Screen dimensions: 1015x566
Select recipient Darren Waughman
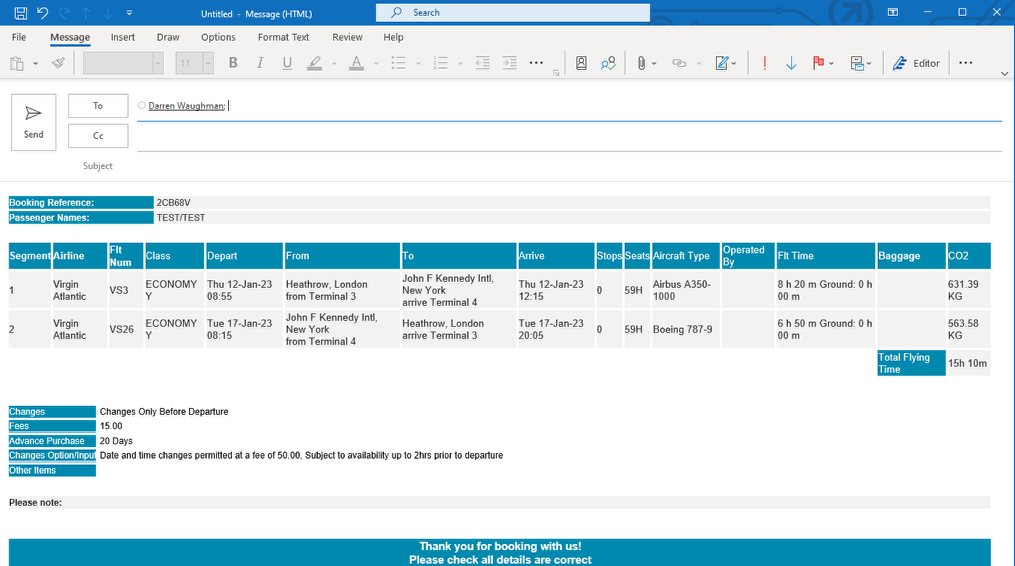click(x=186, y=106)
